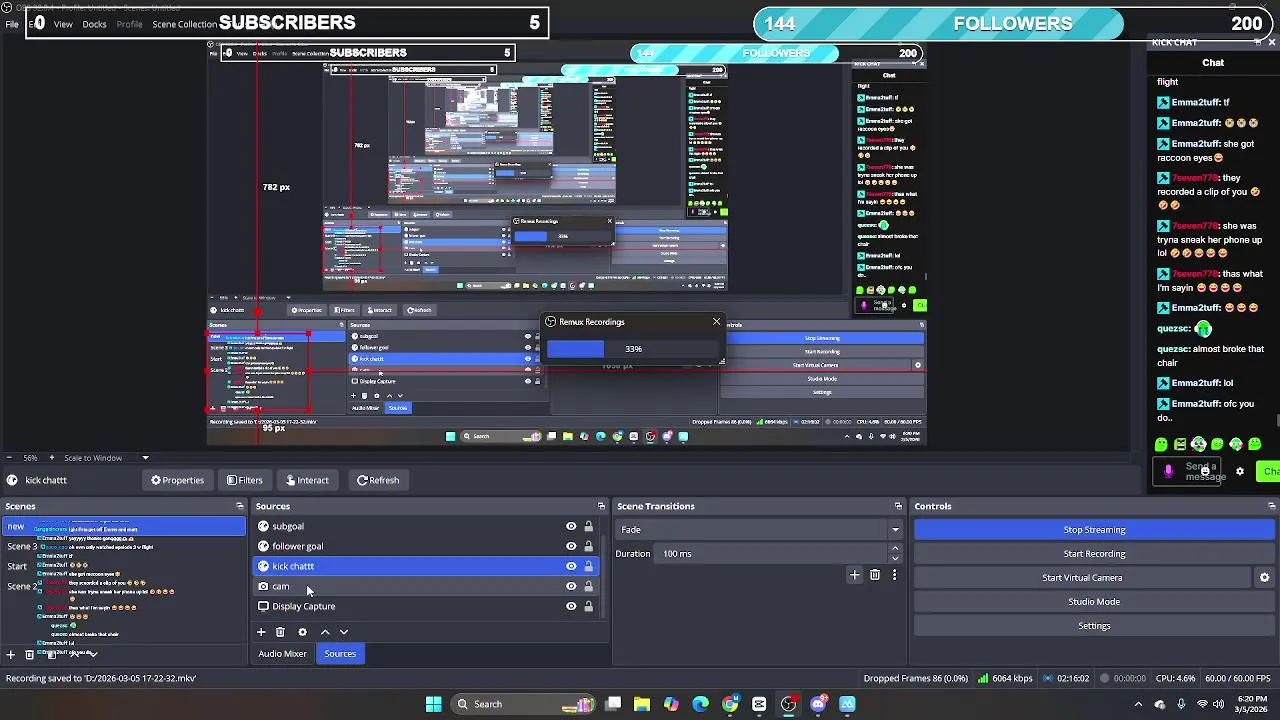Viewport: 1280px width, 720px height.
Task: Select the subgoal source
Action: pyautogui.click(x=425, y=526)
